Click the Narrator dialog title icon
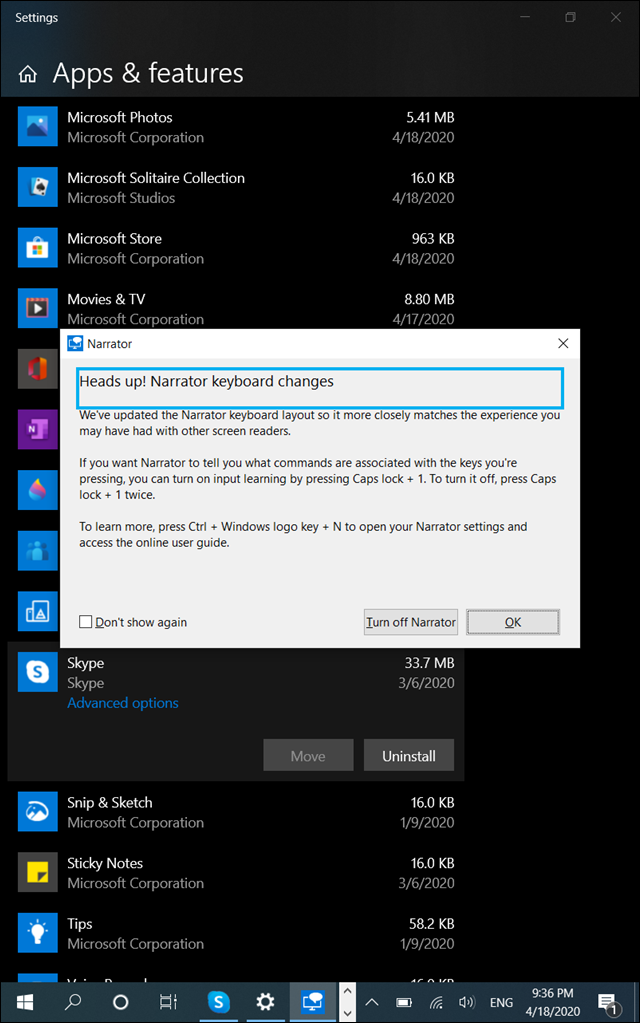The width and height of the screenshot is (640, 1023). pyautogui.click(x=75, y=343)
